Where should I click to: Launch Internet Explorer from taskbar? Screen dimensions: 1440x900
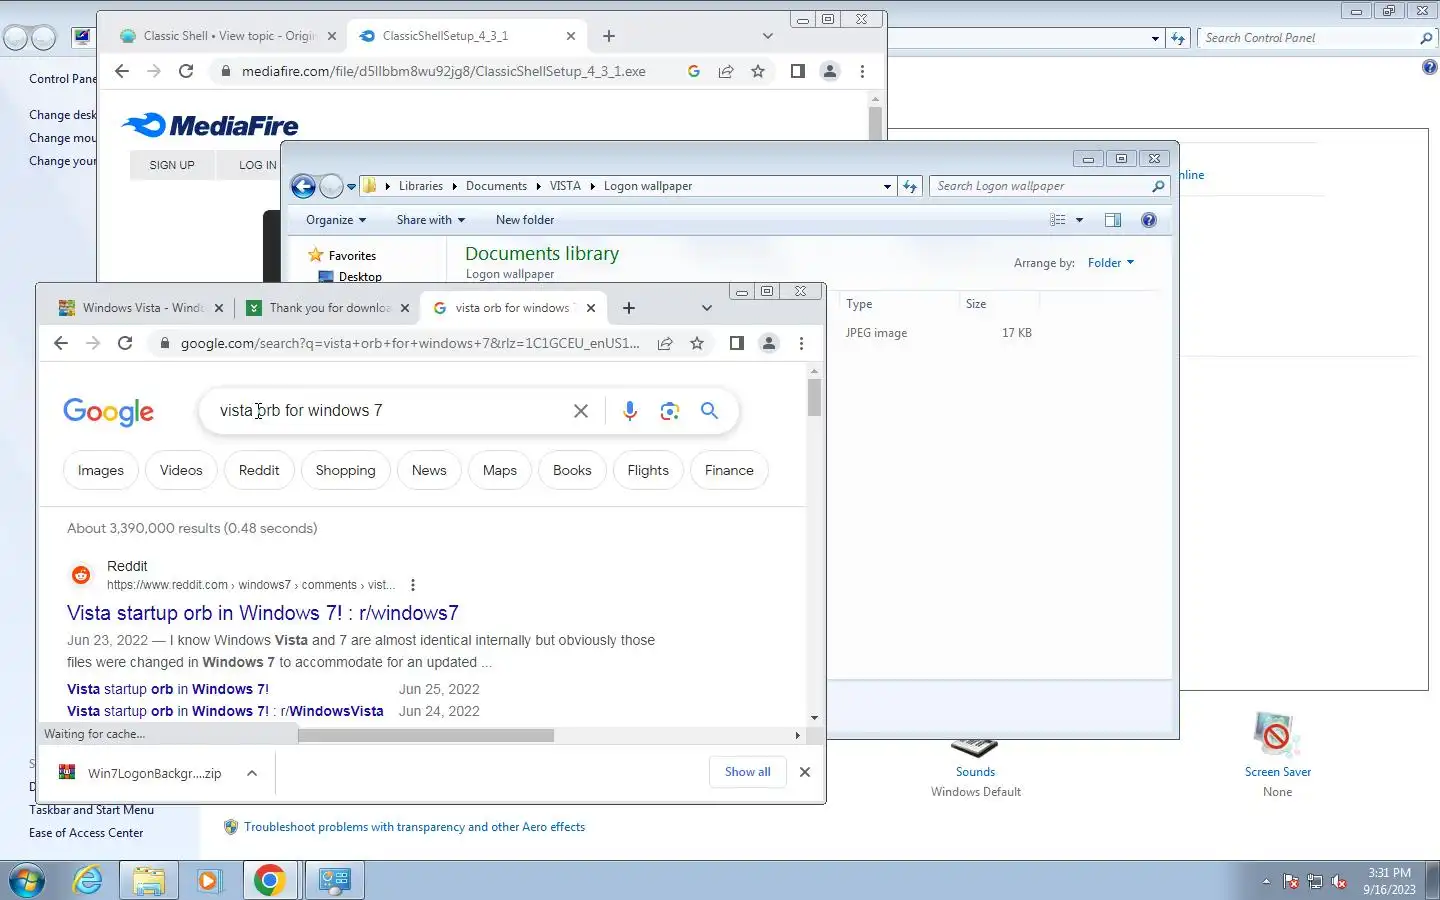tap(89, 880)
